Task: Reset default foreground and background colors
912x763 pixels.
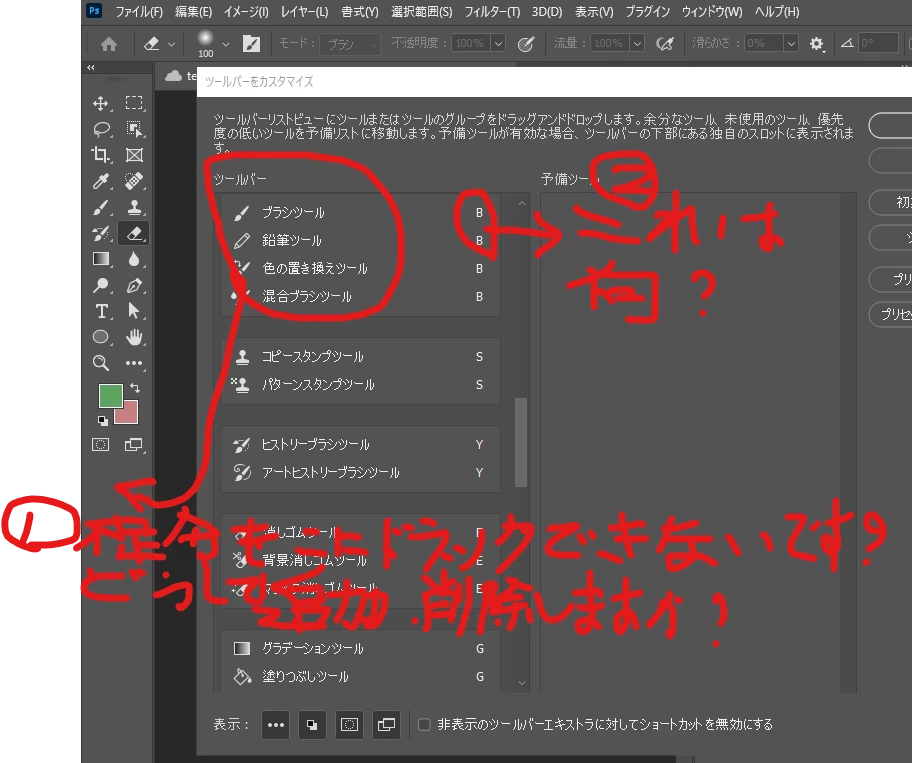Action: (102, 420)
